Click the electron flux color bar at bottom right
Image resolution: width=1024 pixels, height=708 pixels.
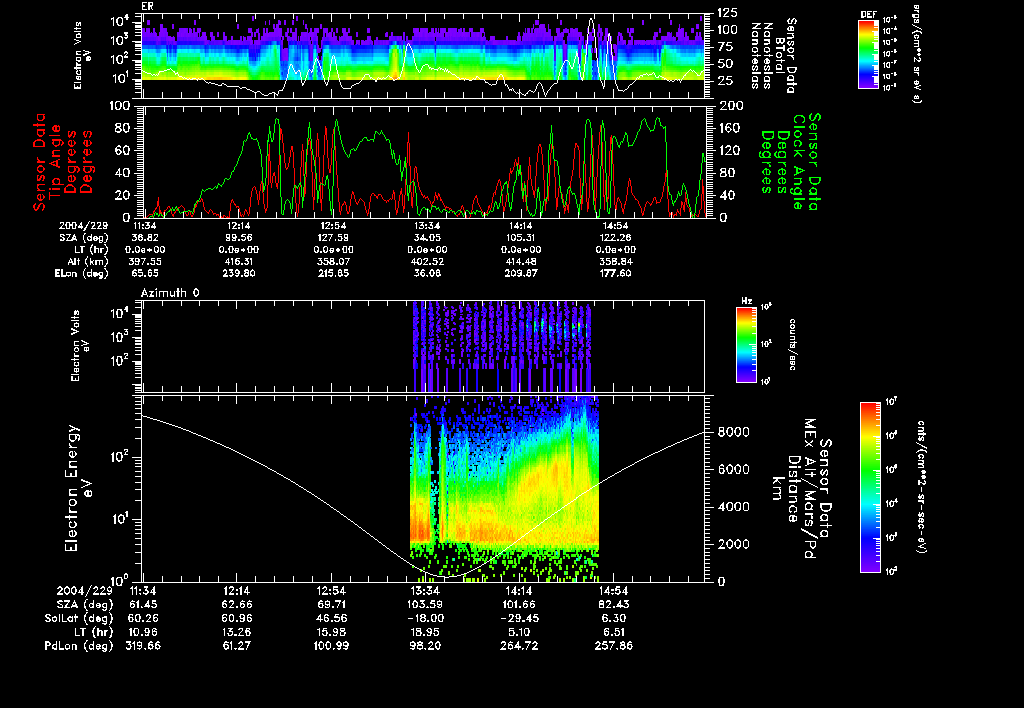tap(869, 487)
